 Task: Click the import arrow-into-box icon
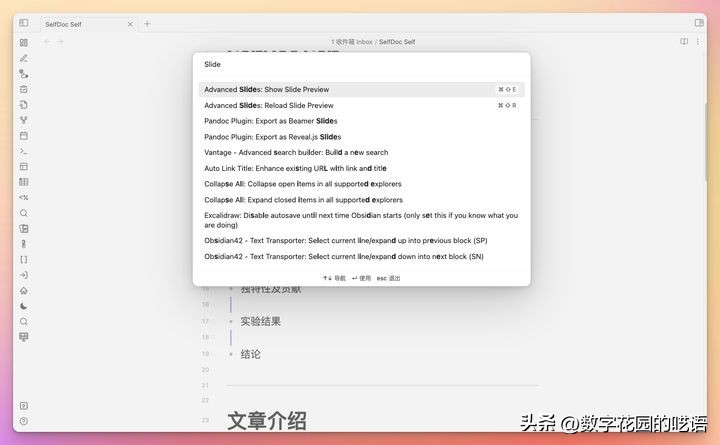pyautogui.click(x=24, y=275)
